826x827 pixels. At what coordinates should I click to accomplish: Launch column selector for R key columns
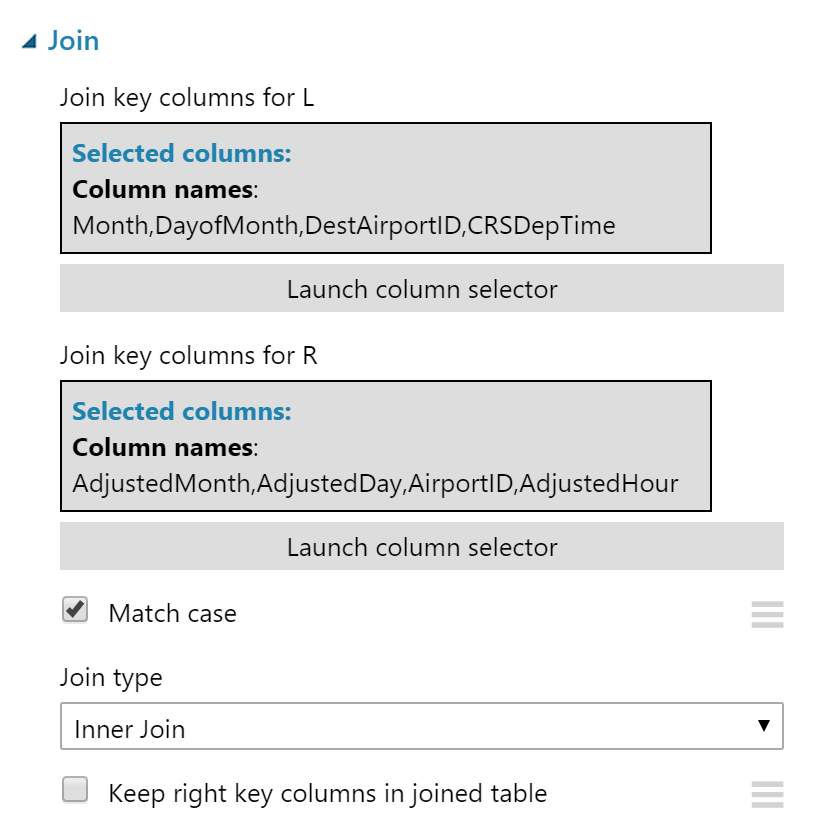tap(421, 547)
